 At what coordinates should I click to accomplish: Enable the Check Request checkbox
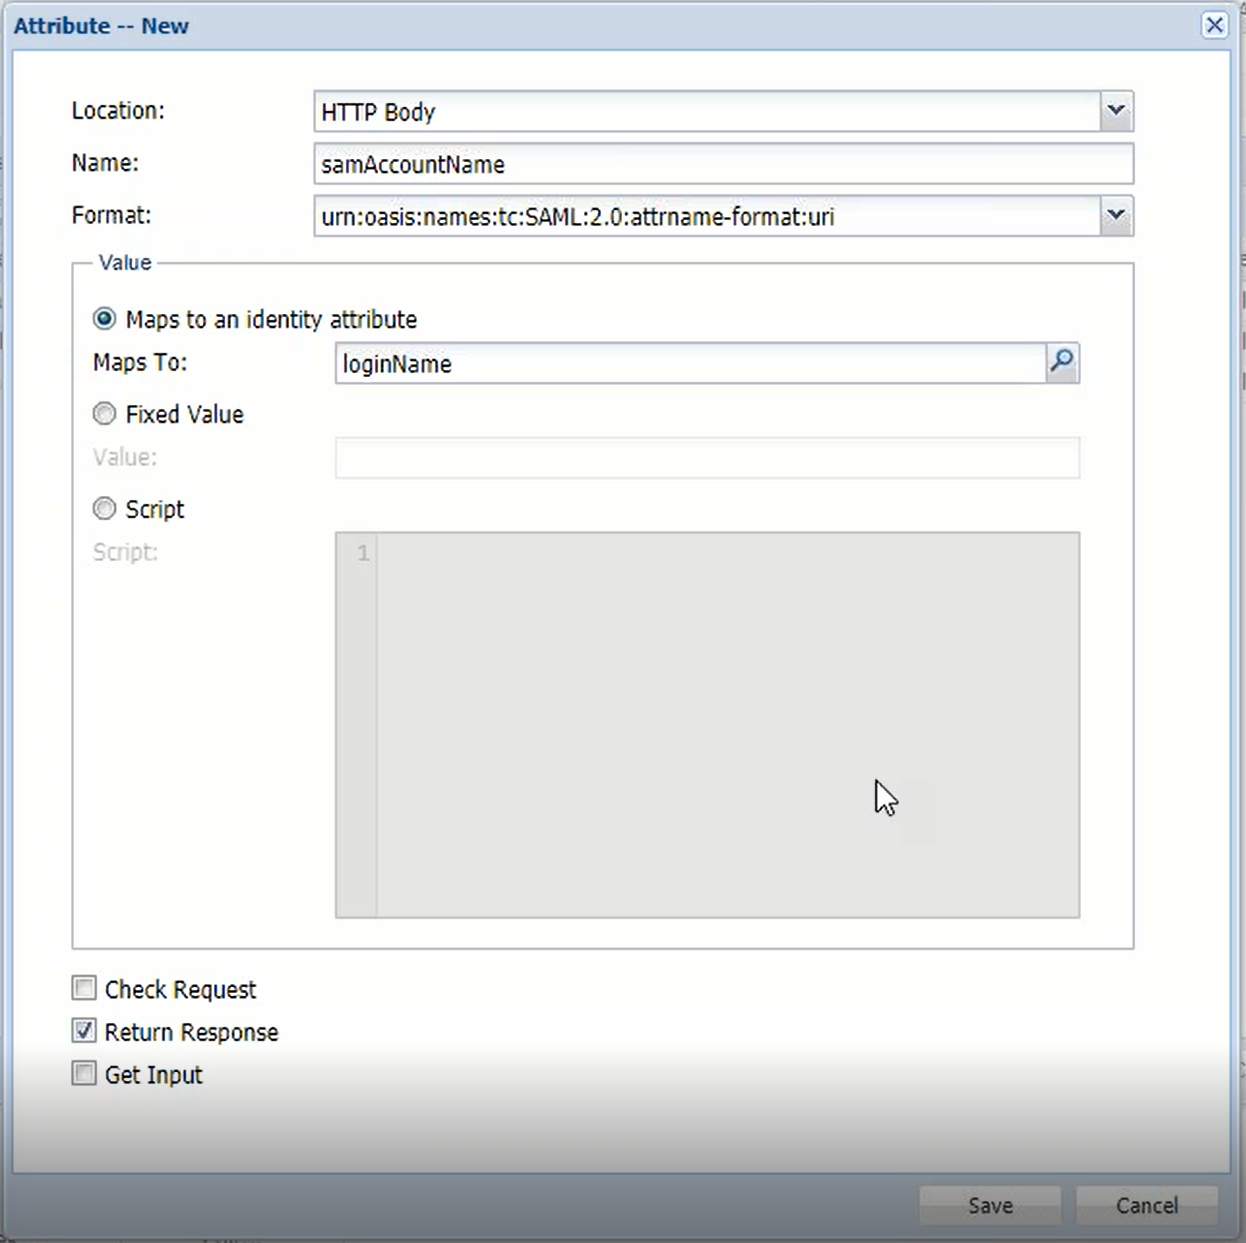click(x=85, y=989)
